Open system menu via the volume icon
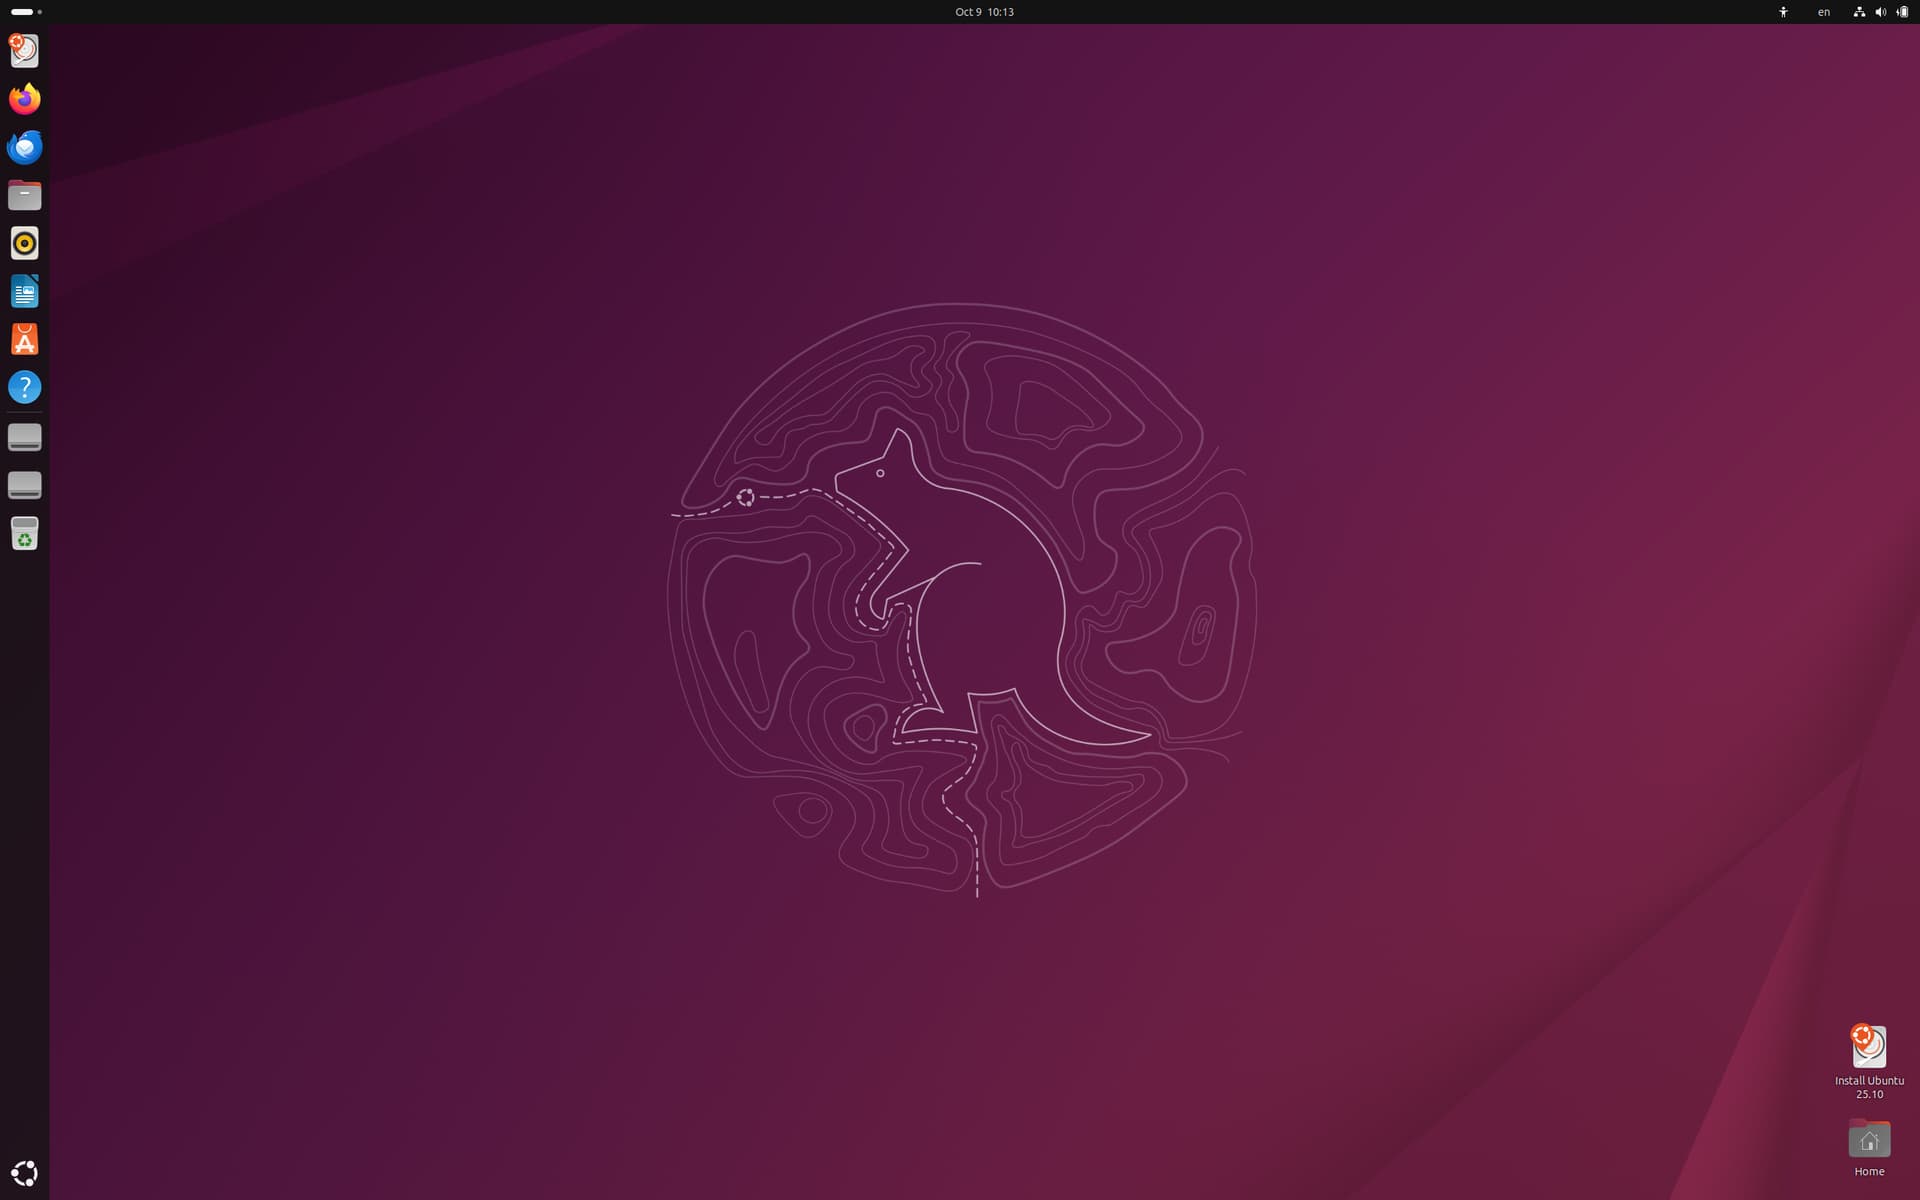The height and width of the screenshot is (1200, 1920). [1880, 12]
